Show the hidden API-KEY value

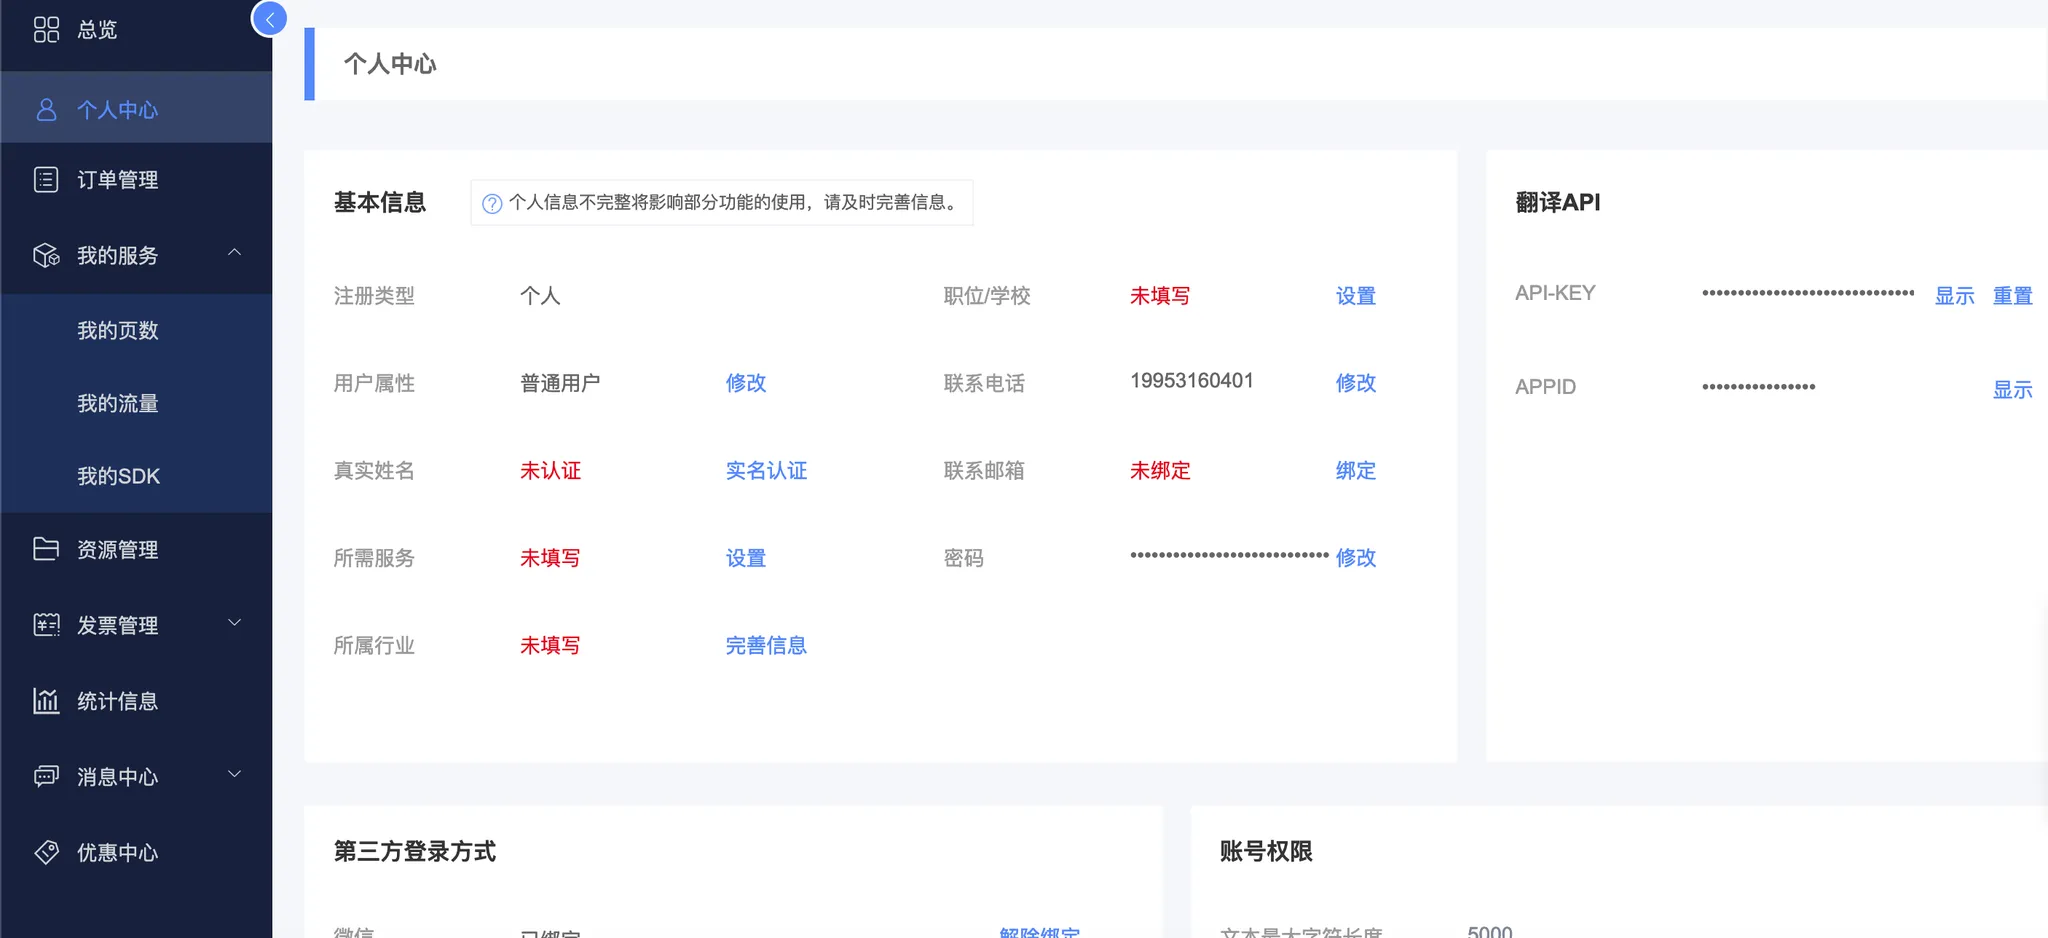click(1954, 295)
